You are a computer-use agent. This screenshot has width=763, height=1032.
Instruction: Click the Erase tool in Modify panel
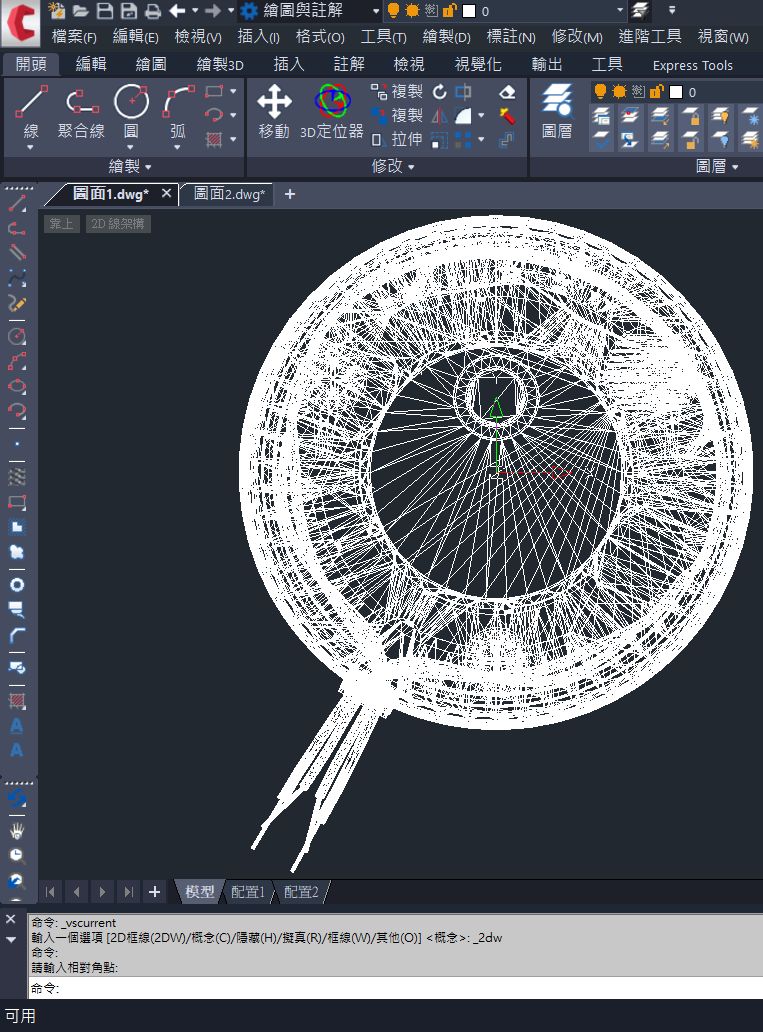(x=507, y=91)
